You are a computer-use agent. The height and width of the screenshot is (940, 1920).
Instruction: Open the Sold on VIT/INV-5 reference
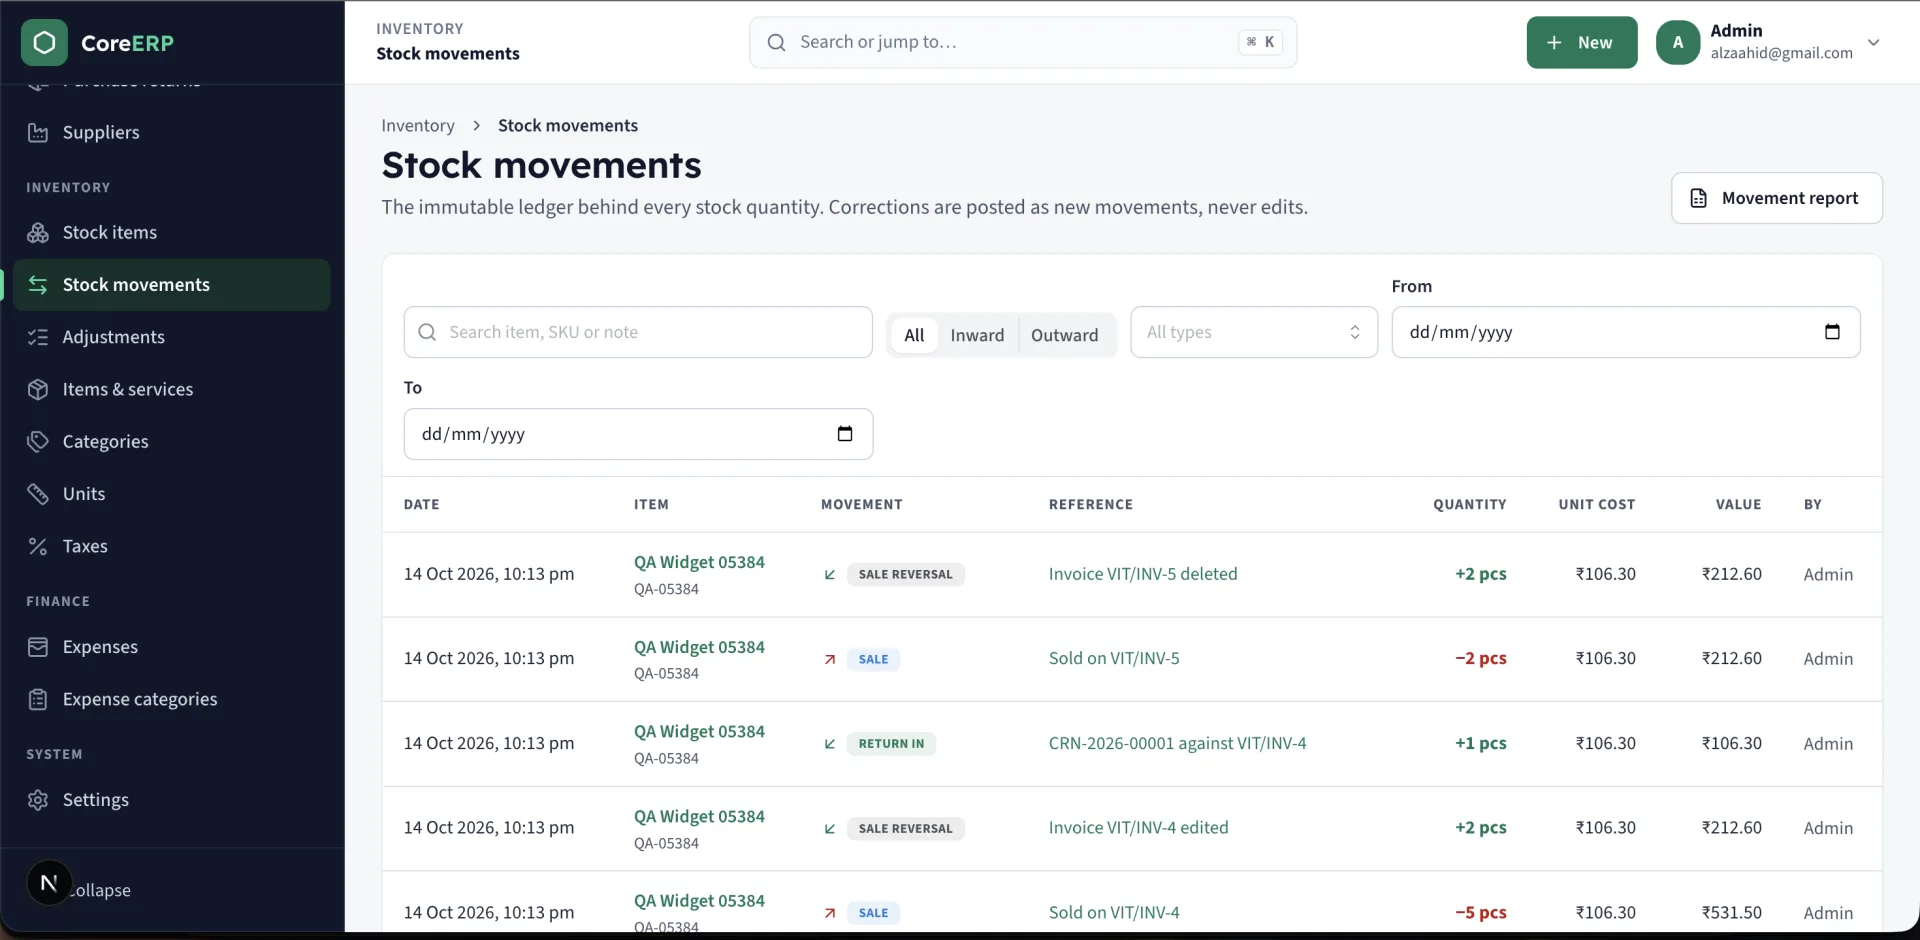tap(1114, 658)
